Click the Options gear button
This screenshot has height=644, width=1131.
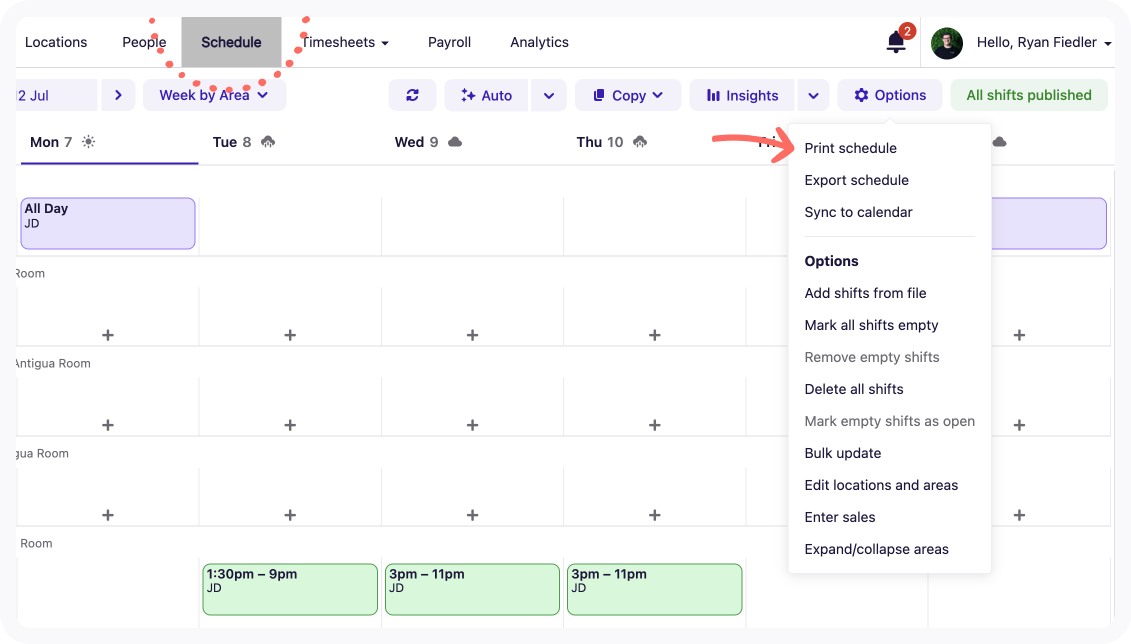tap(889, 95)
